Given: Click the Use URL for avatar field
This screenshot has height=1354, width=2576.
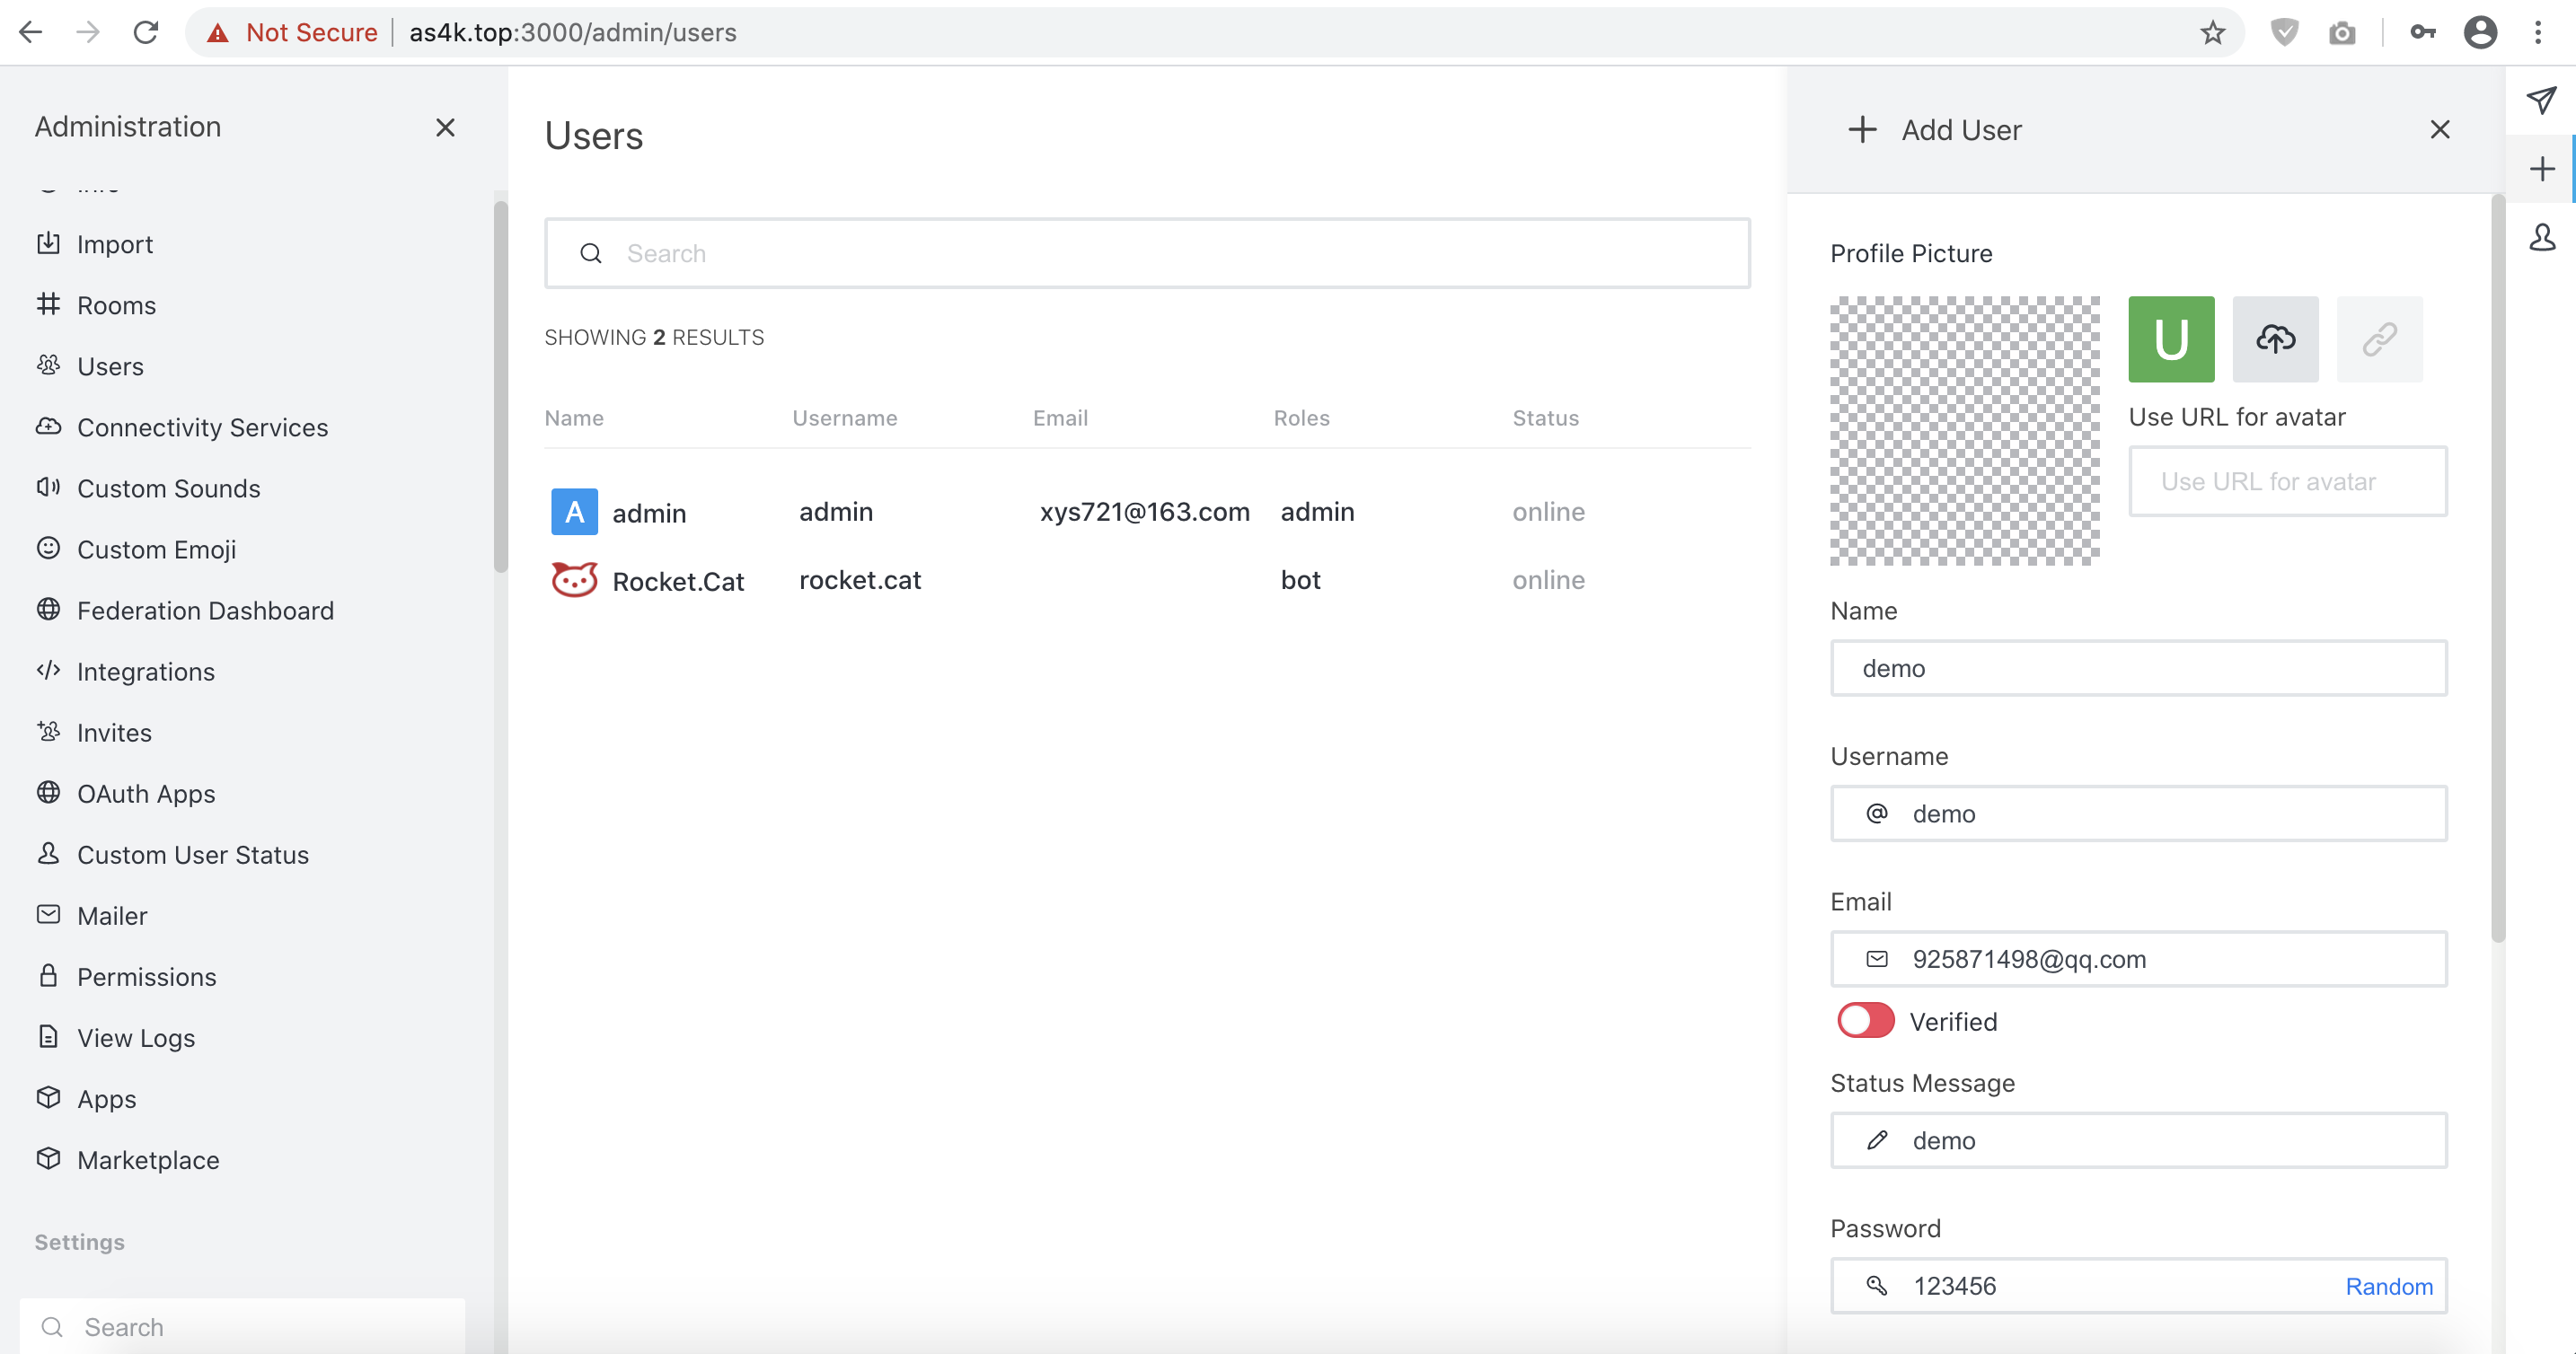Looking at the screenshot, I should pos(2288,481).
